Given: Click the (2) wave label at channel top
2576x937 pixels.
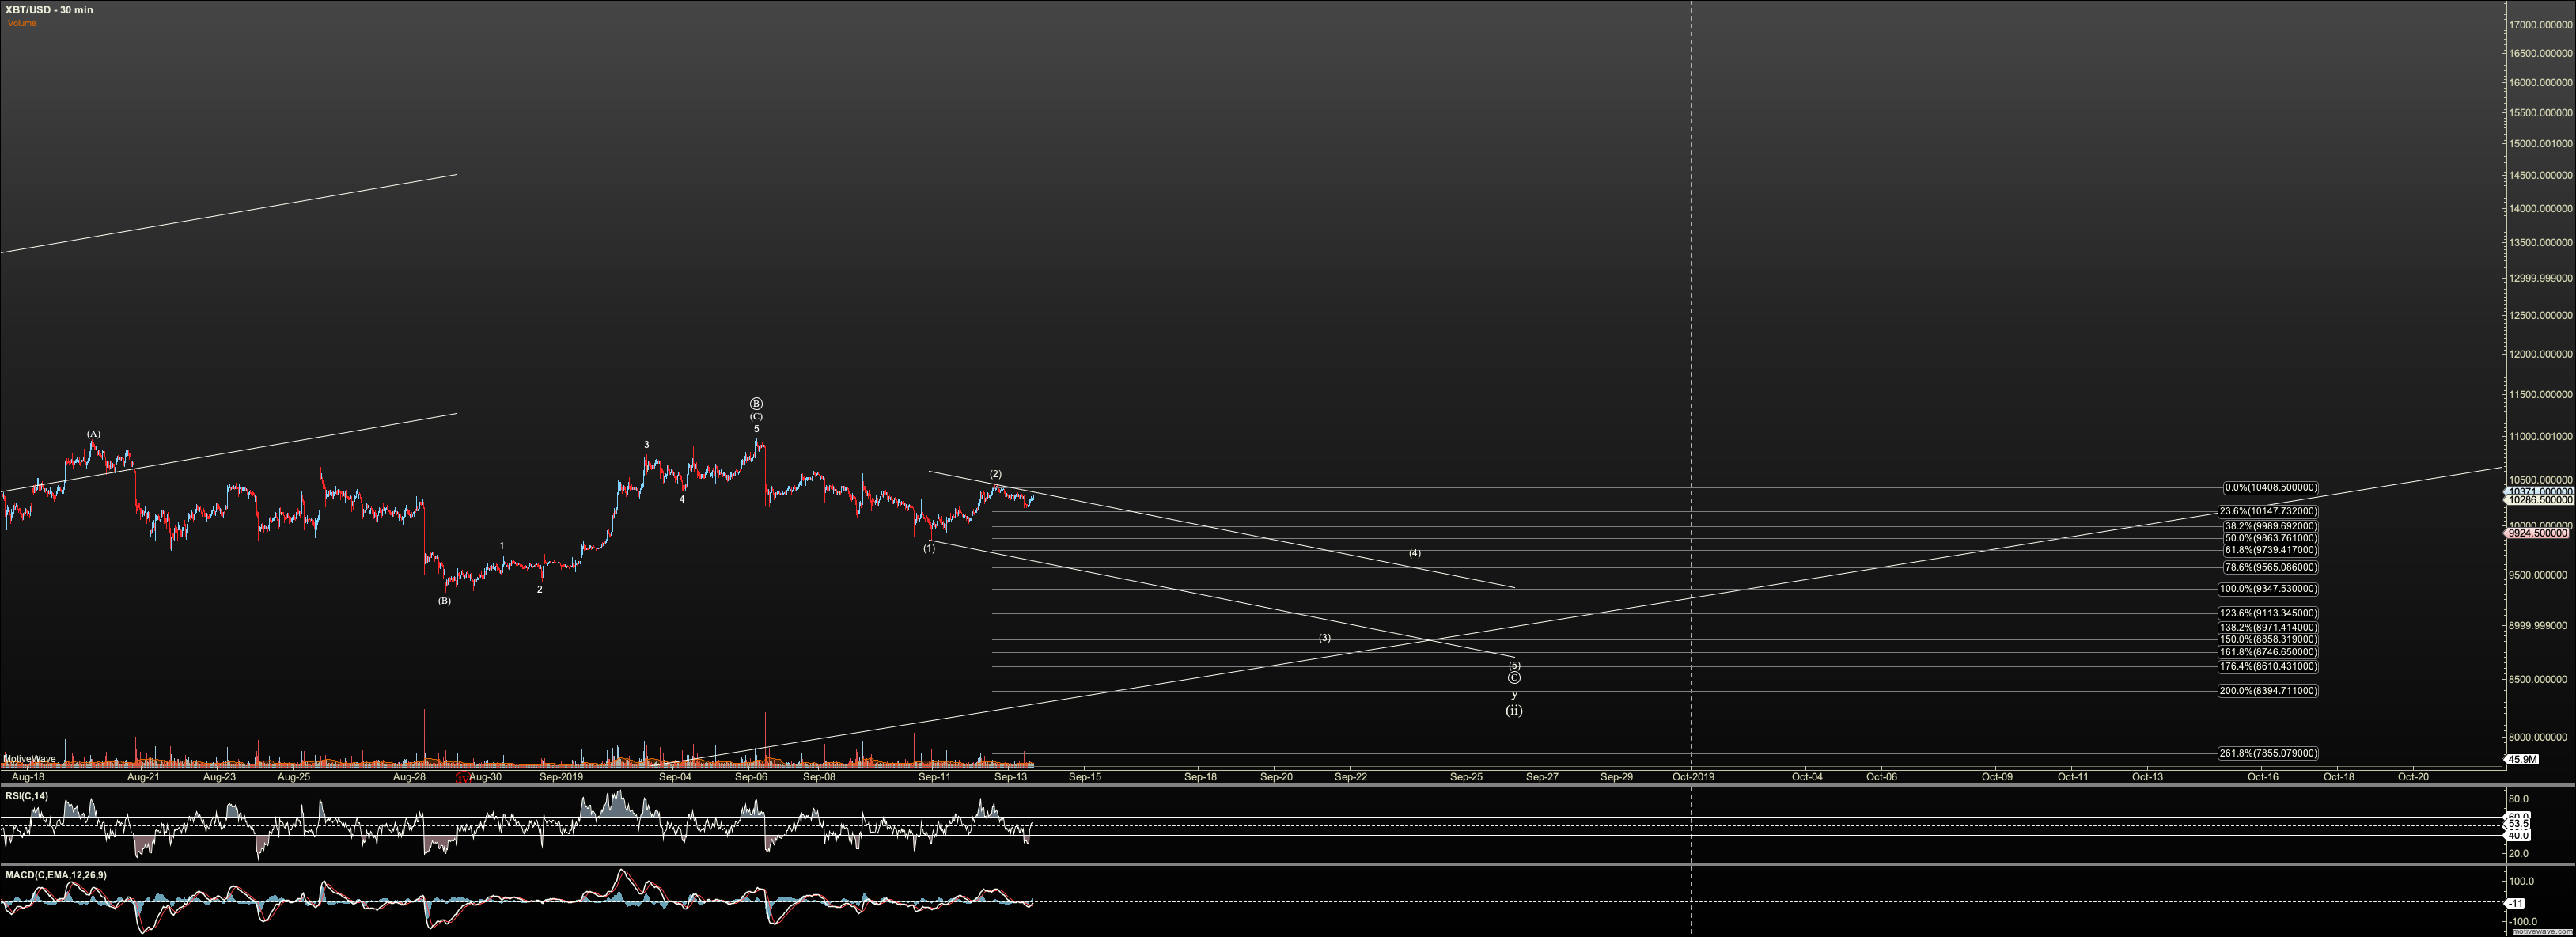Looking at the screenshot, I should (995, 474).
